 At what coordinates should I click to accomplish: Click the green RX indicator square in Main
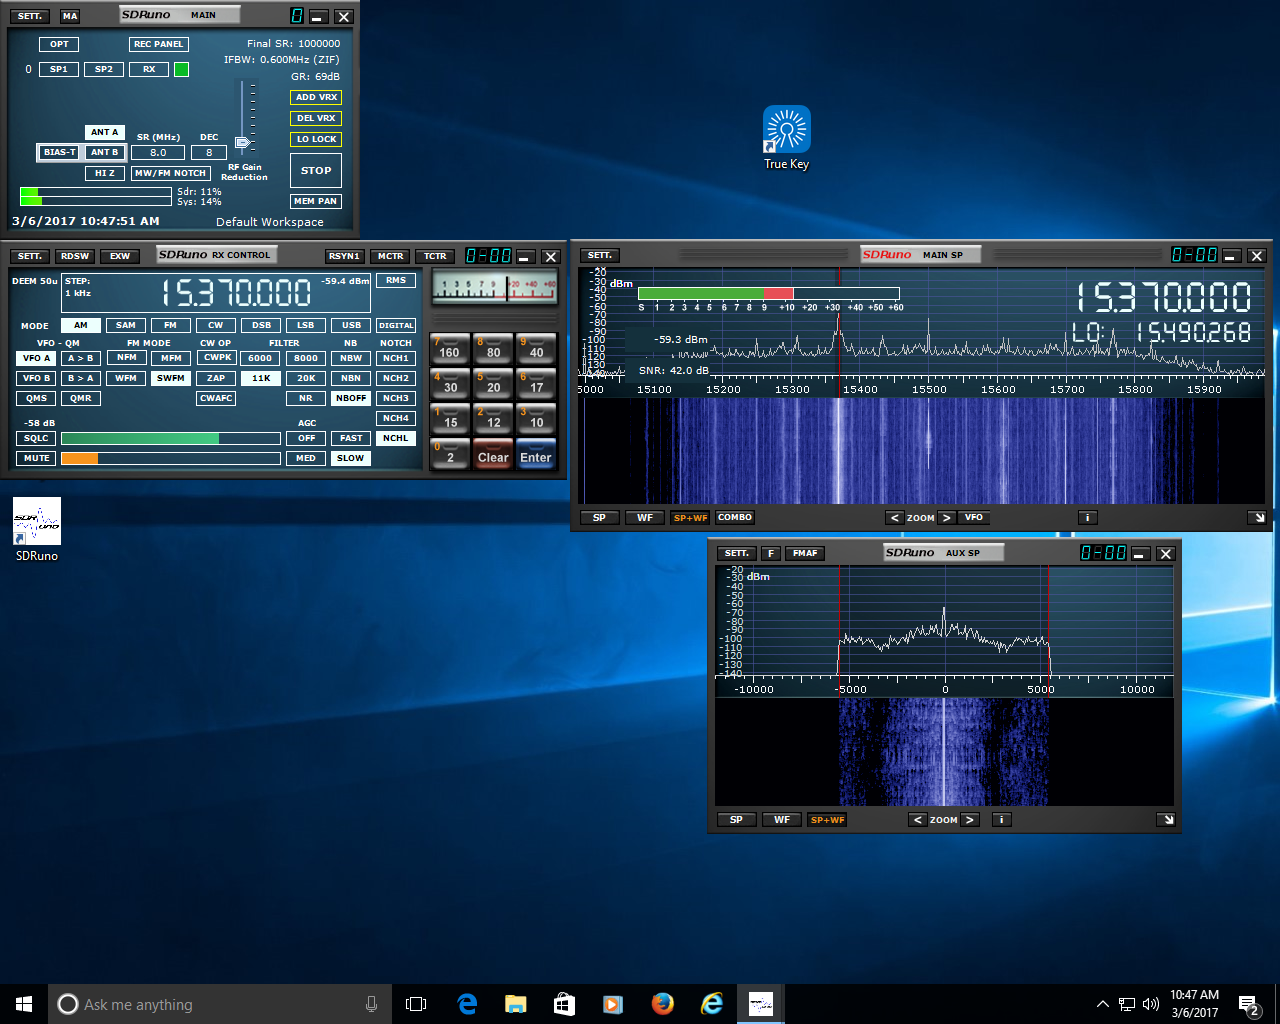click(x=181, y=69)
